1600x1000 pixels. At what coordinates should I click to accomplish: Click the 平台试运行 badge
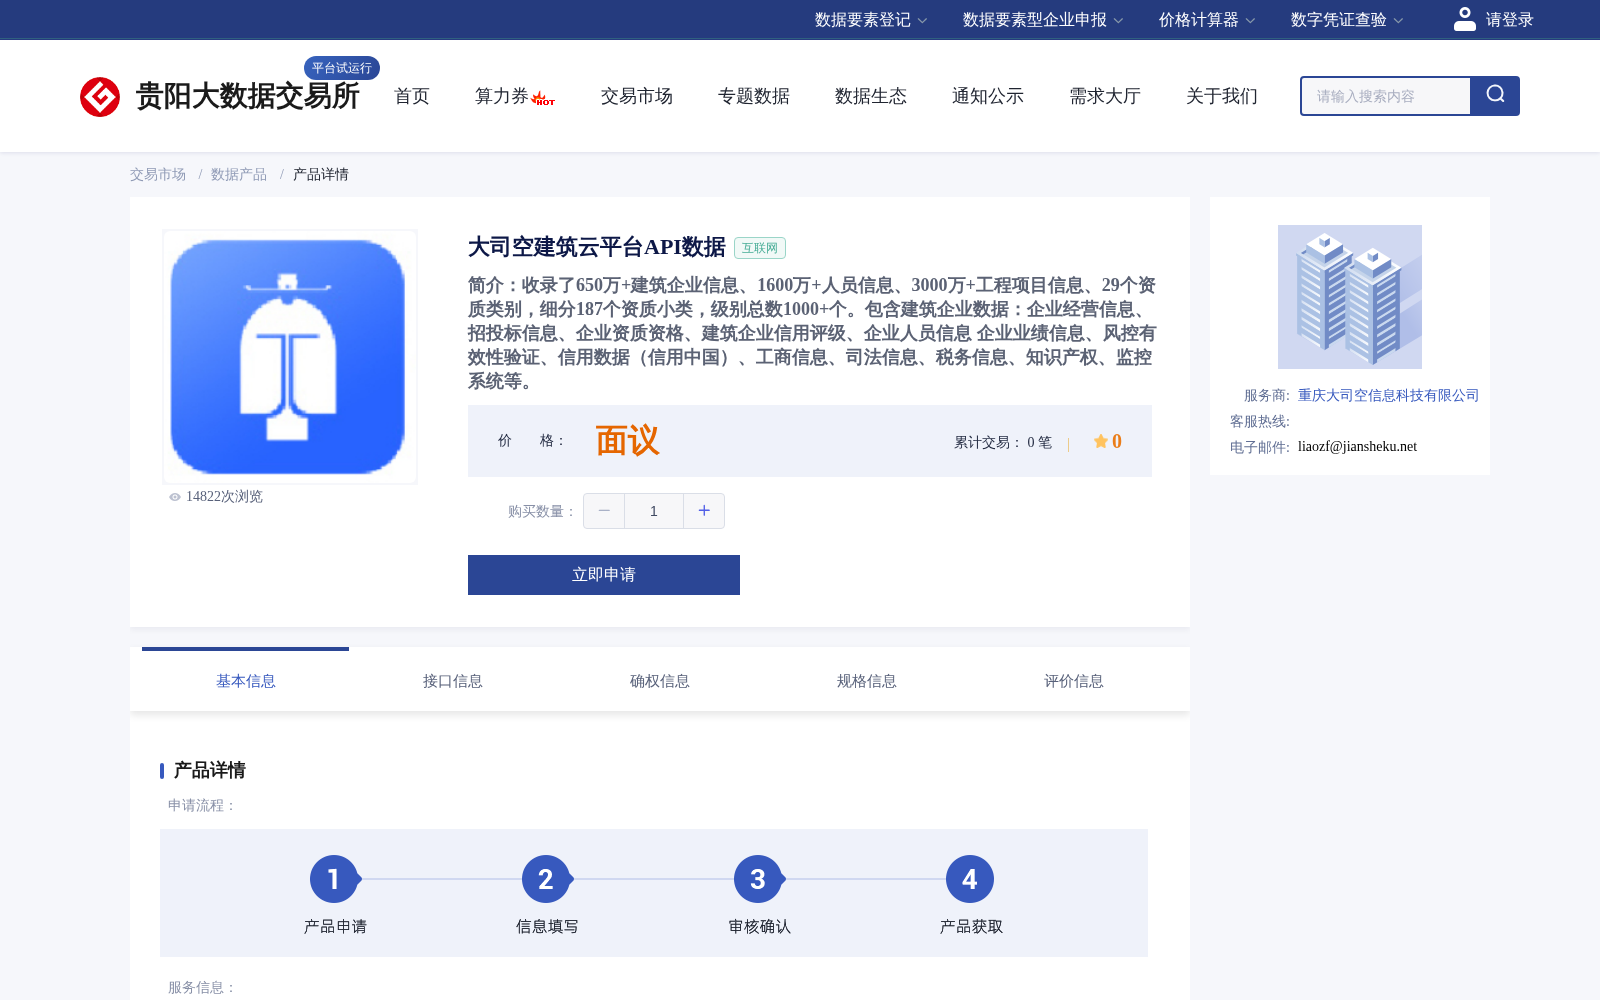(x=342, y=68)
